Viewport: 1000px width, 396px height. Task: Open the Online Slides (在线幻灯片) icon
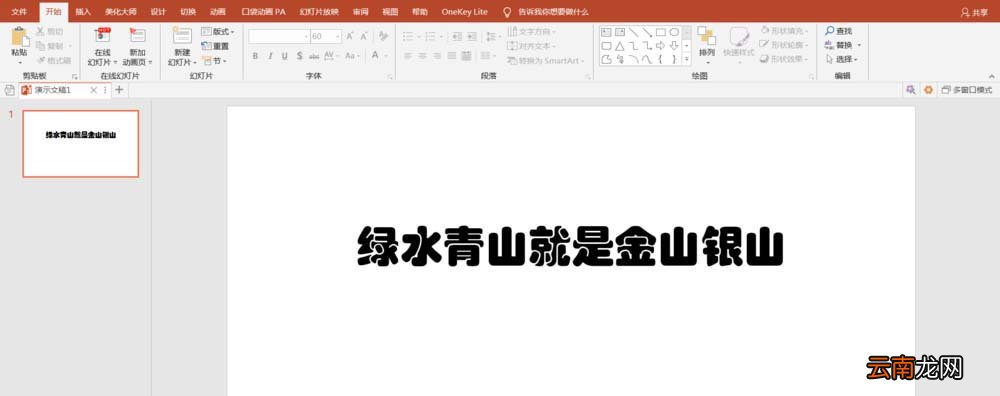pos(102,36)
